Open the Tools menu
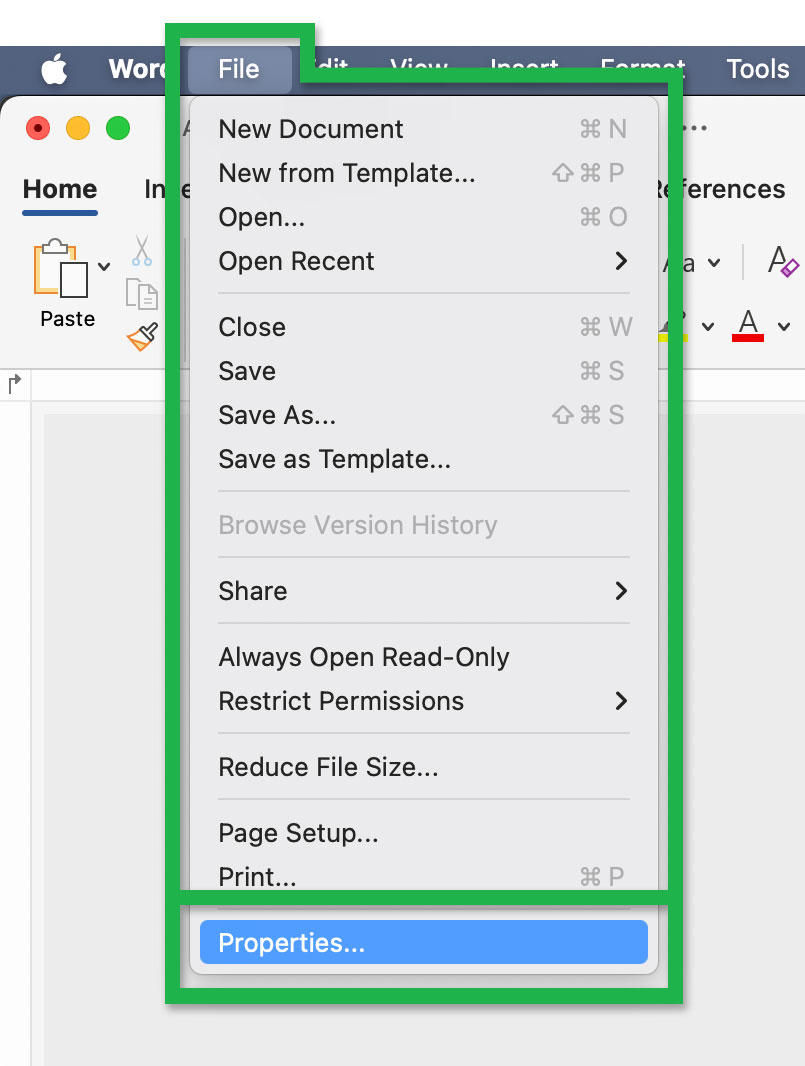Image resolution: width=805 pixels, height=1066 pixels. click(757, 68)
